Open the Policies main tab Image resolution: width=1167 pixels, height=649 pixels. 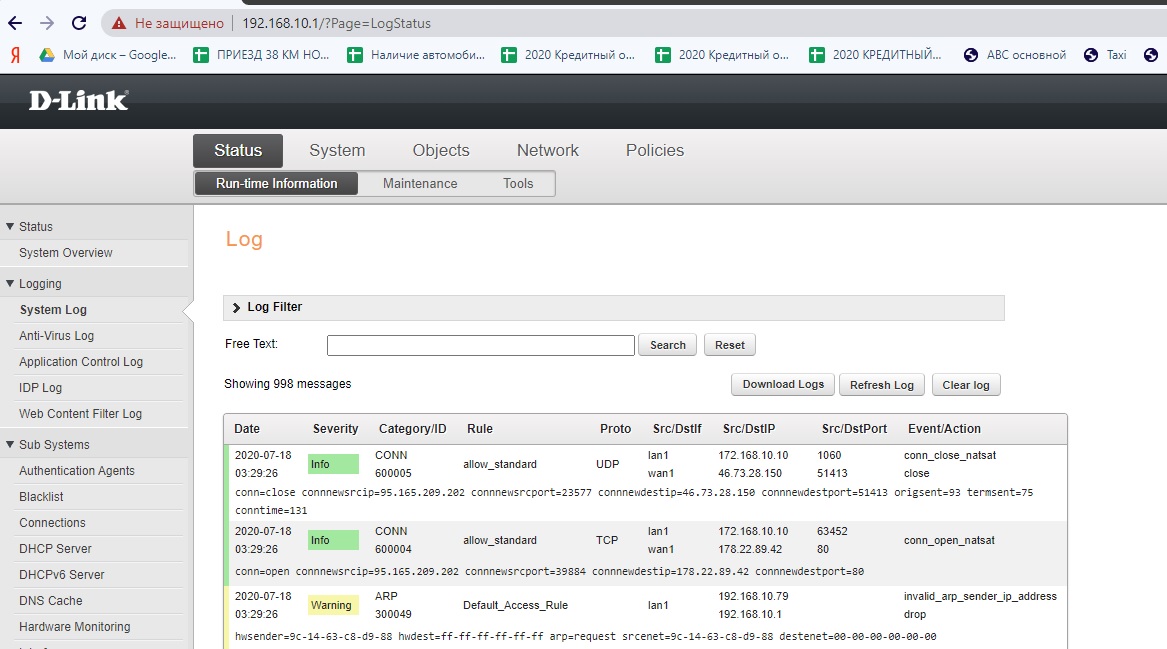pos(655,151)
